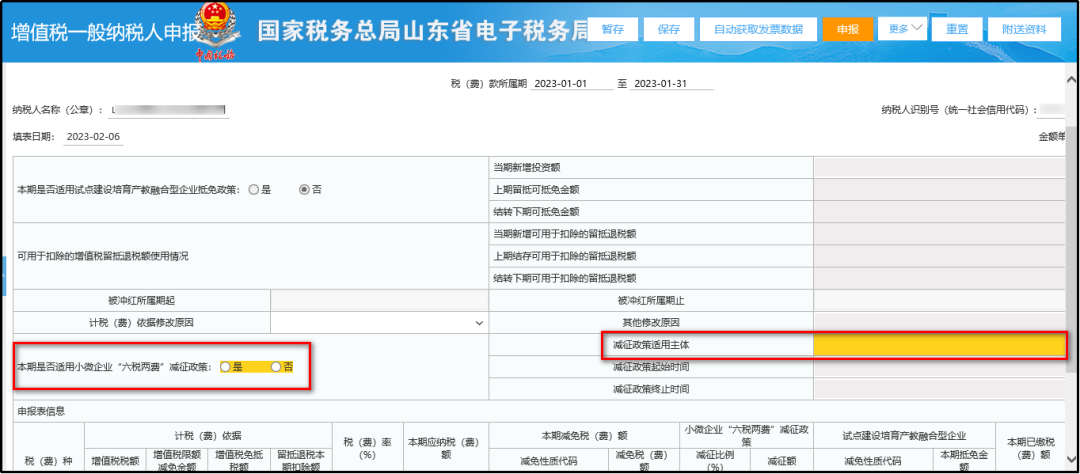Click the 当期新增可用于扣除的留抵退税额 label
Screen dimensions: 1080x474
pos(564,234)
